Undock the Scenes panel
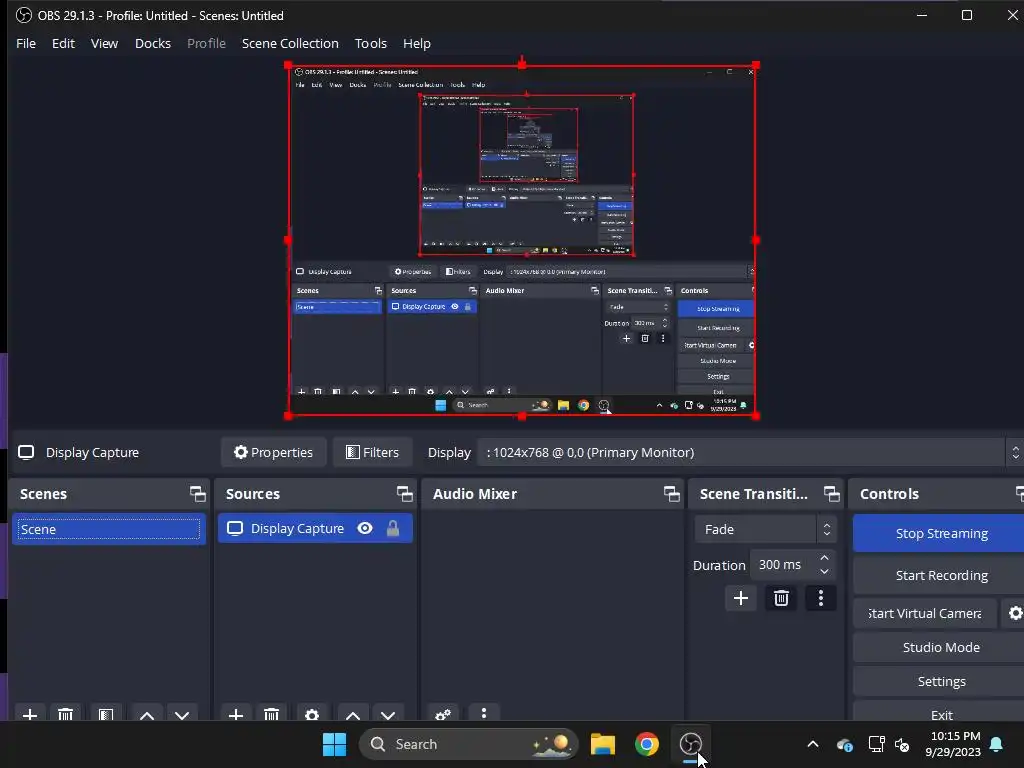This screenshot has height=768, width=1024. tap(197, 494)
